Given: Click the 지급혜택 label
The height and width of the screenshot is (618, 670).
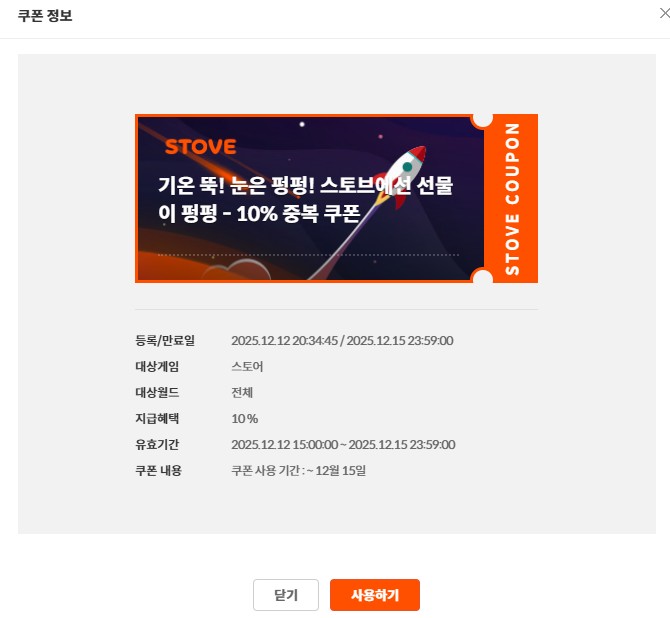Looking at the screenshot, I should [x=157, y=418].
